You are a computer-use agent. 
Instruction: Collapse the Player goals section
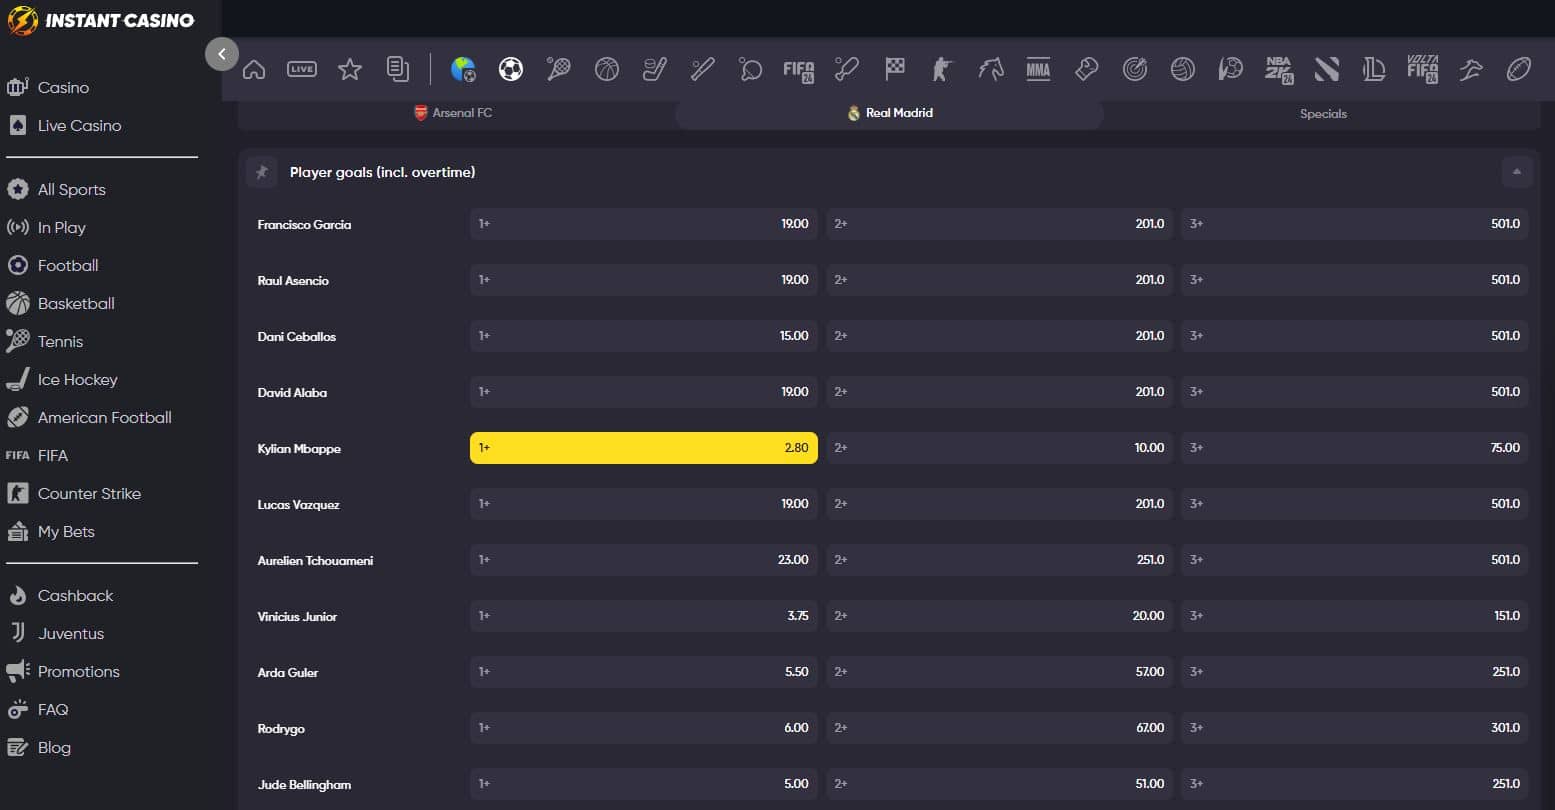point(1517,172)
